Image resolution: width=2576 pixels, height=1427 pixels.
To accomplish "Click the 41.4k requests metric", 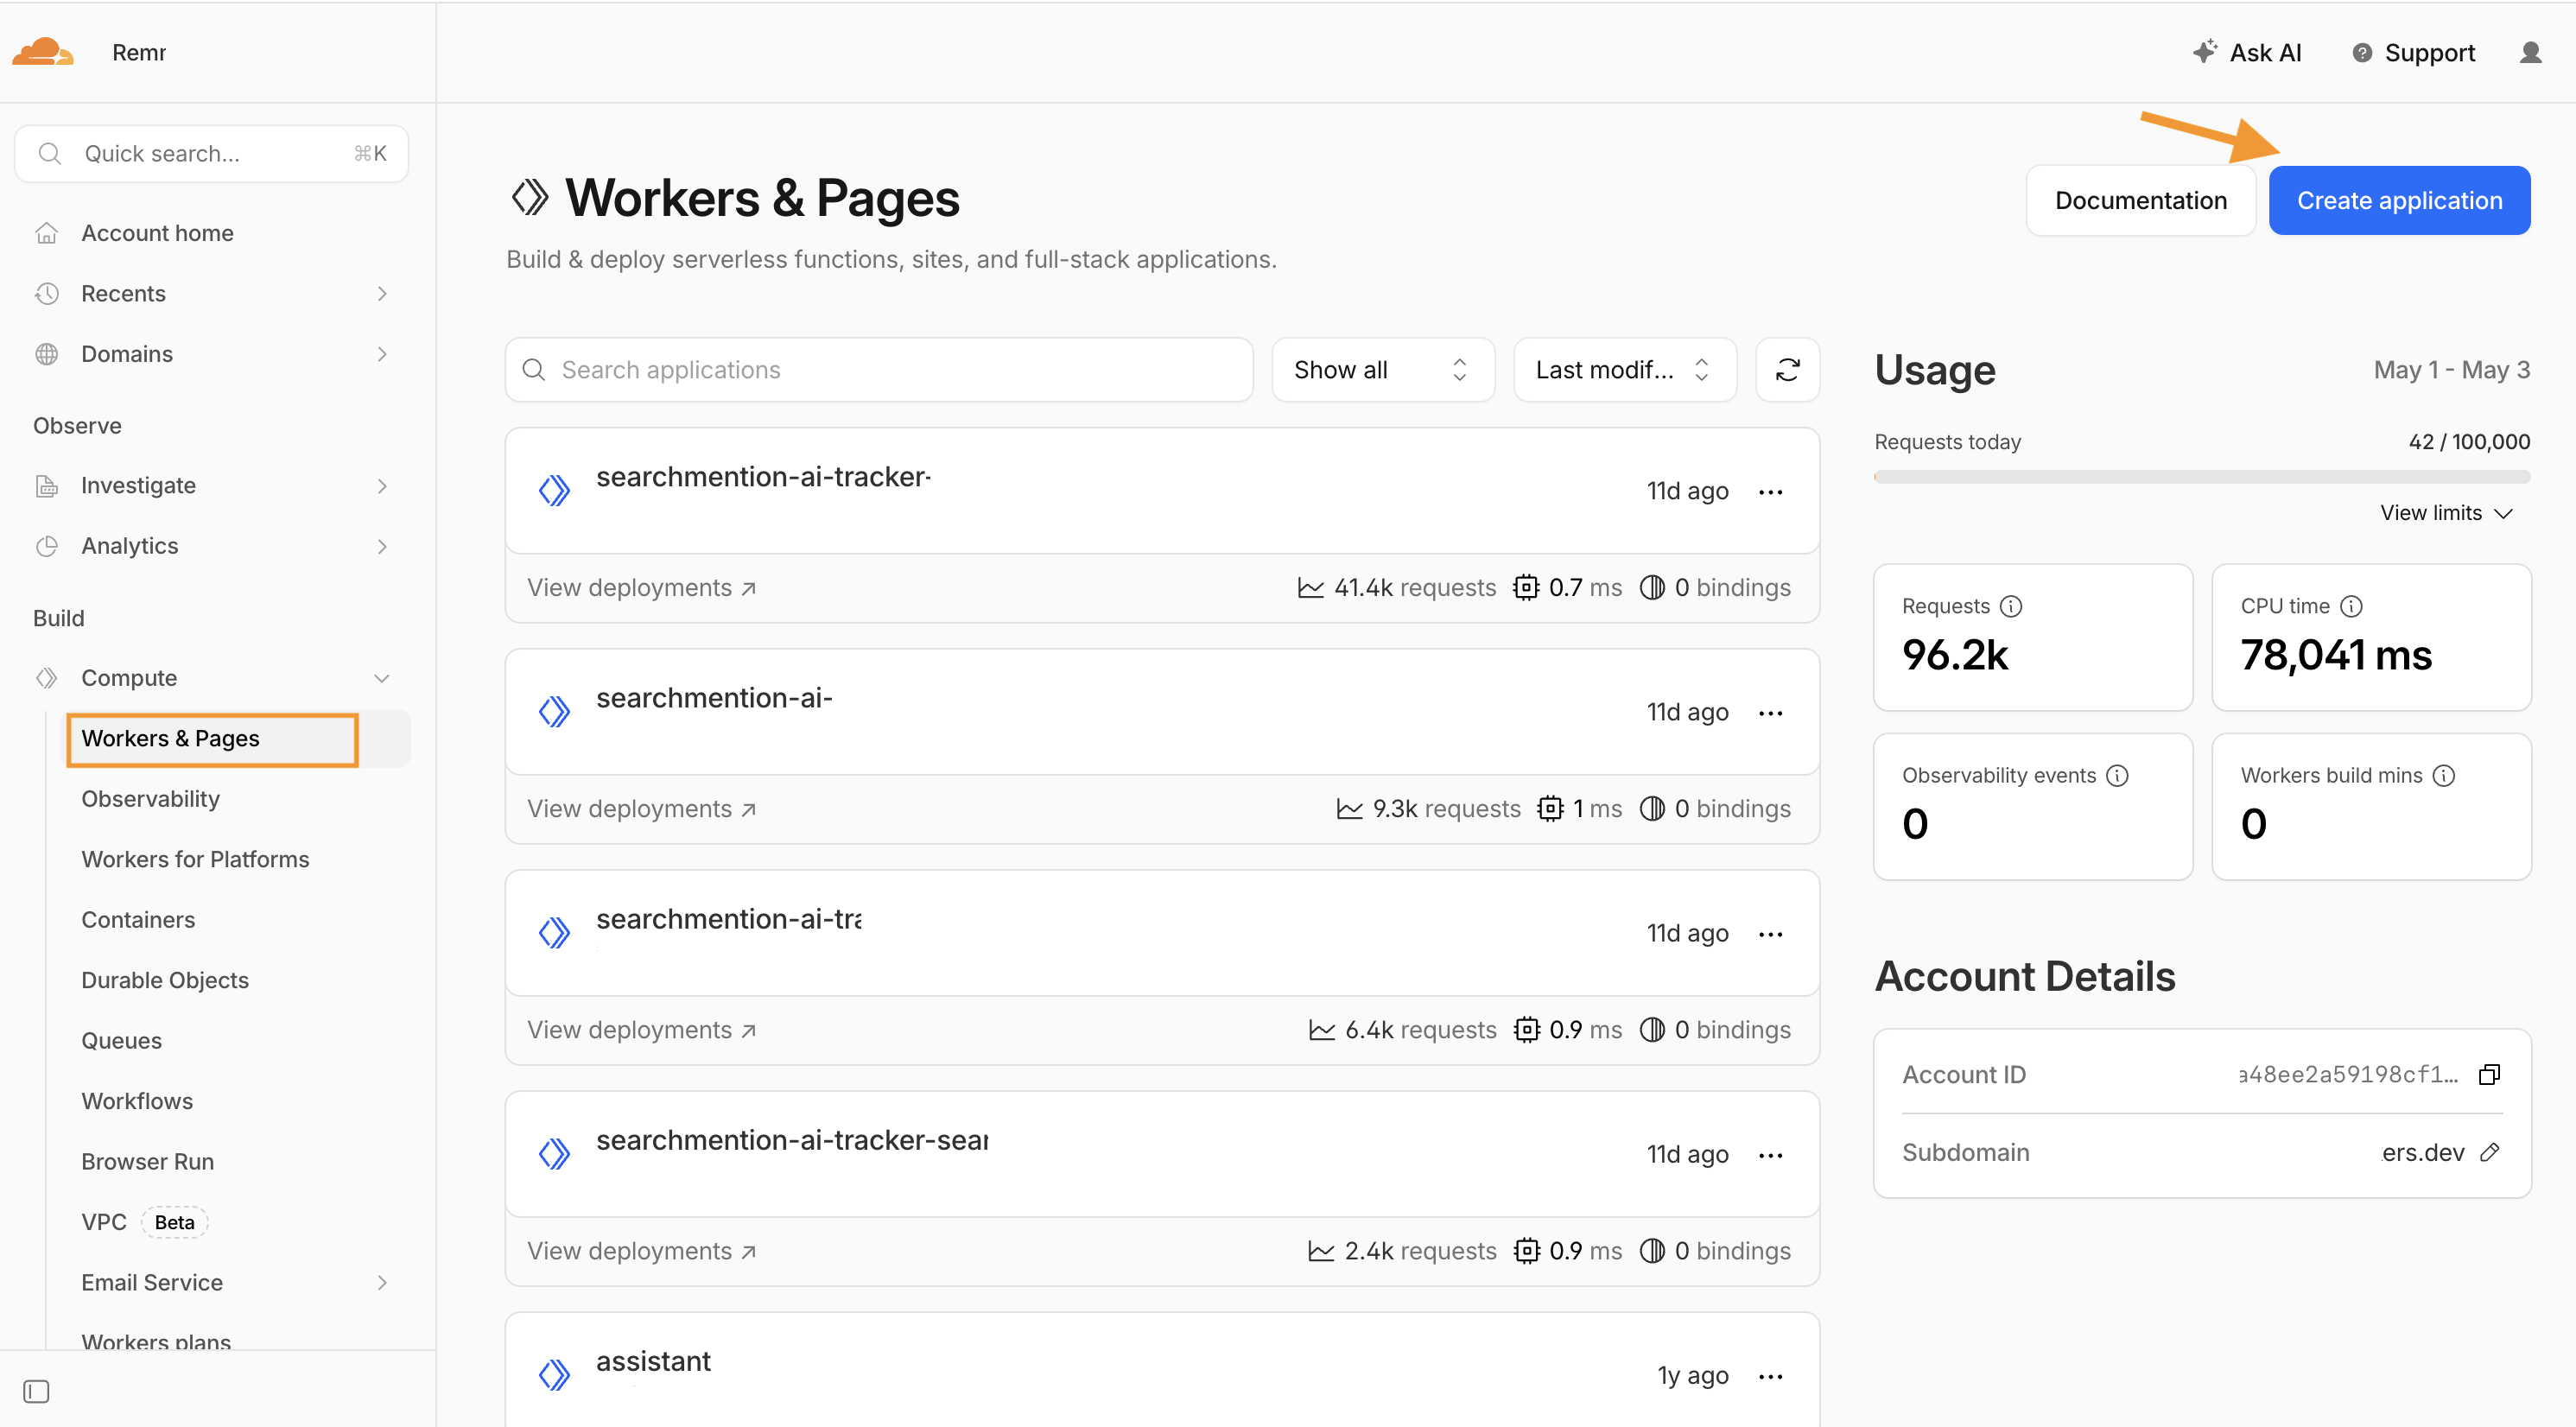I will tap(1396, 588).
